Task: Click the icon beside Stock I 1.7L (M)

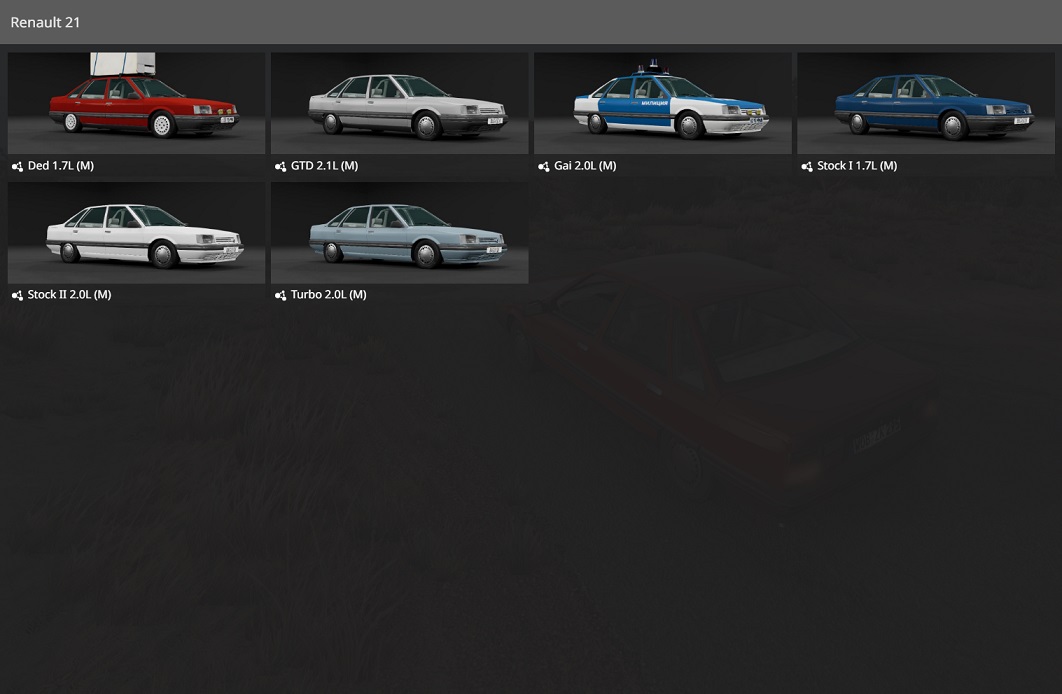Action: (807, 167)
